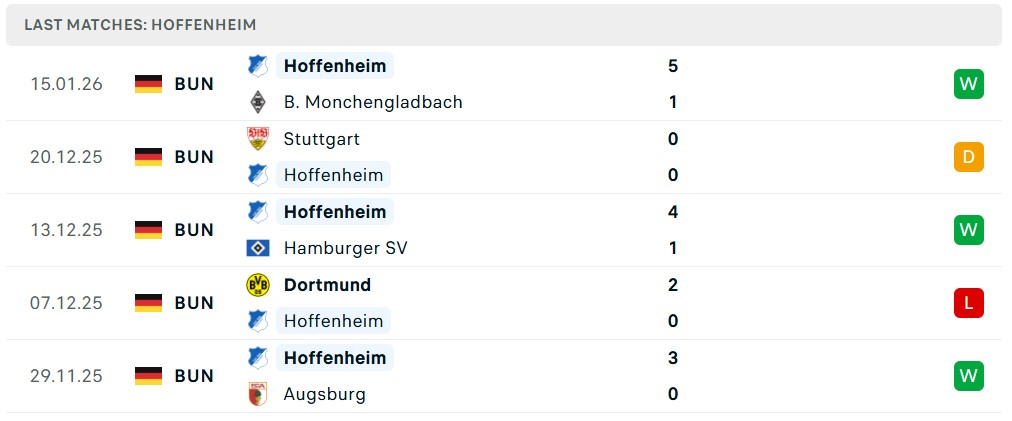Viewport: 1012px width, 421px height.
Task: Click the German flag beside the 07.12.25 match
Action: 148,303
